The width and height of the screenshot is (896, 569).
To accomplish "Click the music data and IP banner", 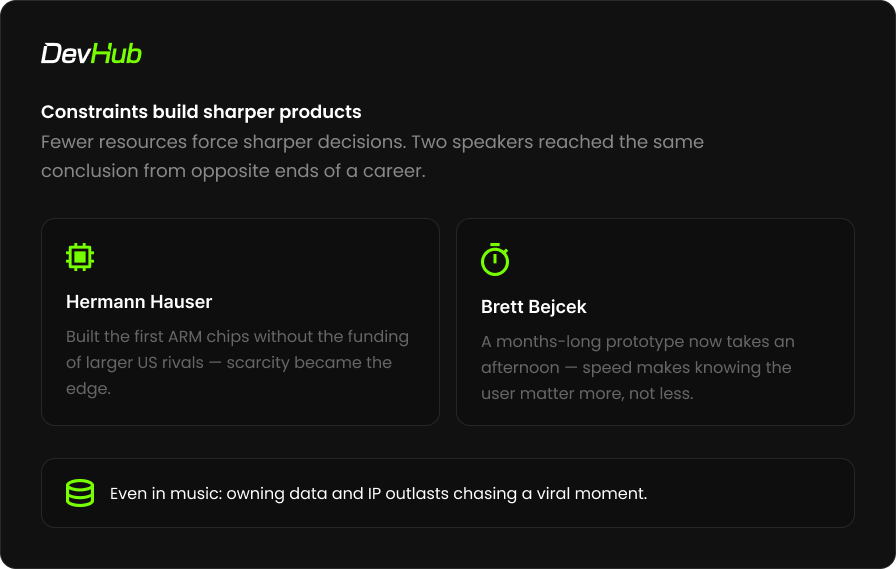I will click(448, 493).
